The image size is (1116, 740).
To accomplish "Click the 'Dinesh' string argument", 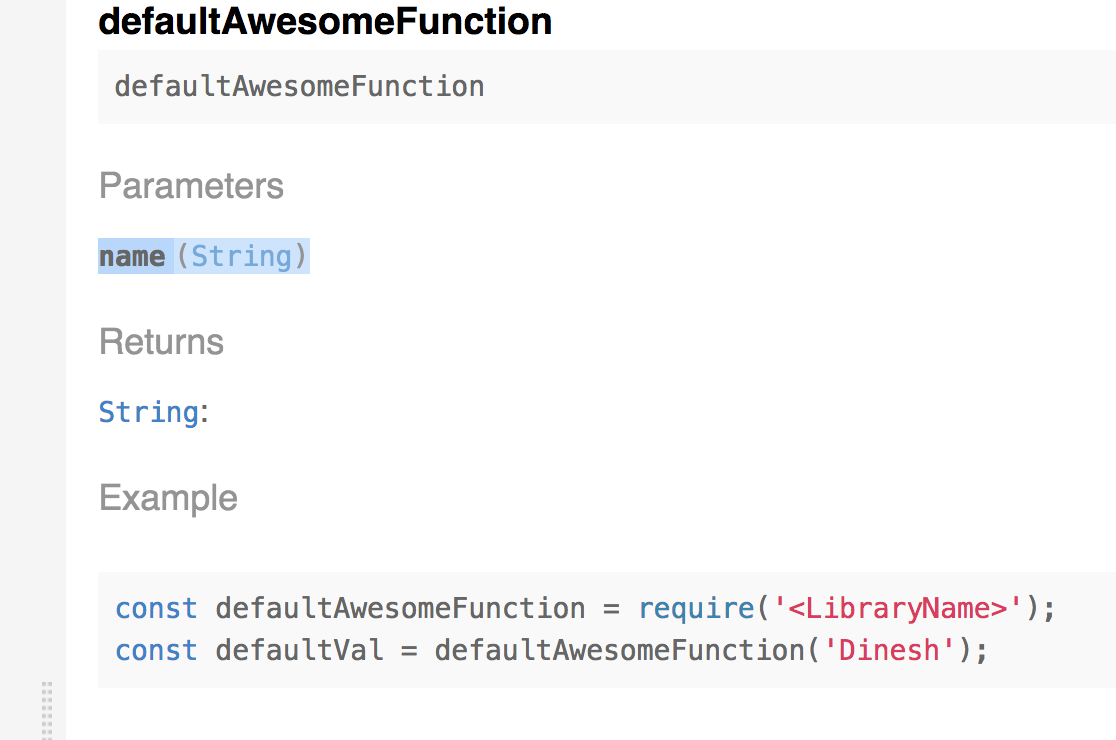I will (x=890, y=650).
